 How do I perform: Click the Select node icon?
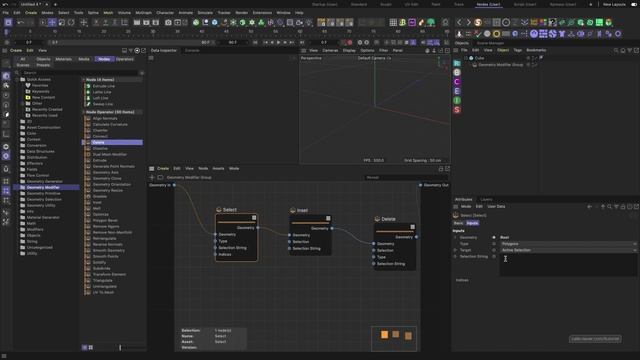pyautogui.click(x=219, y=209)
